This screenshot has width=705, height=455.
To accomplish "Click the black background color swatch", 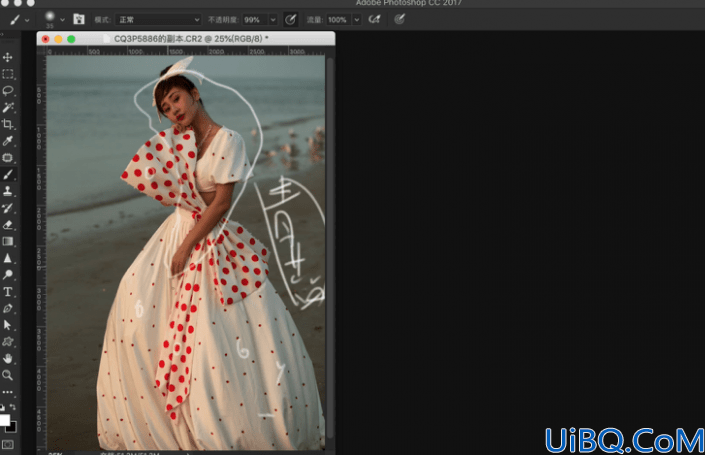I will coord(13,428).
